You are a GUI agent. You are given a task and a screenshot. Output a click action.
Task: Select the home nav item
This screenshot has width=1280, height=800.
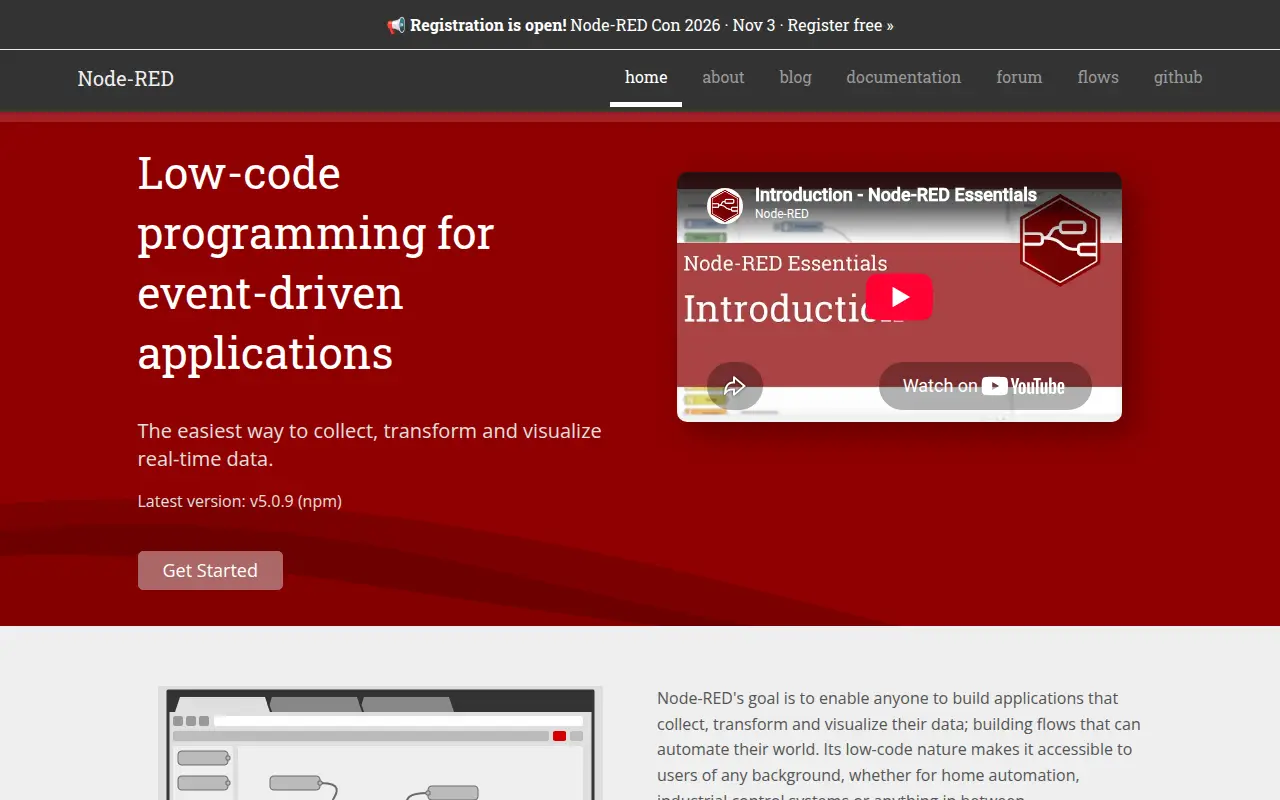(x=646, y=78)
